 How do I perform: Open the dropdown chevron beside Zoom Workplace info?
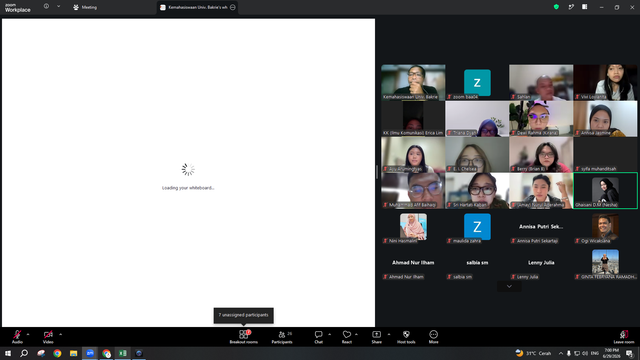58,7
